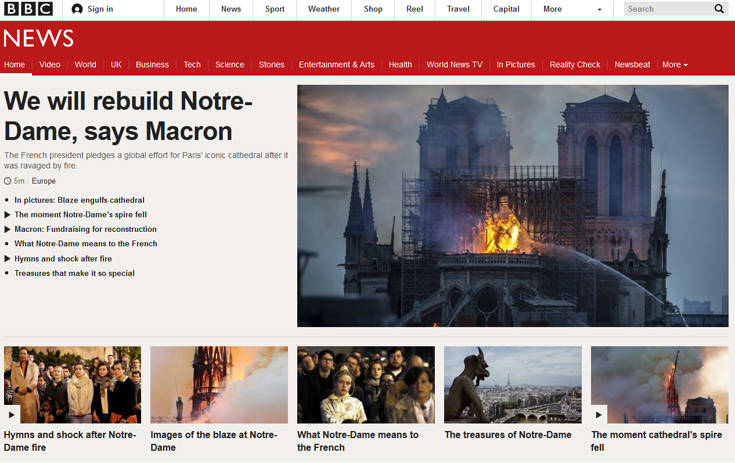Click the play icon on cathedral's spire thumbnail
Viewport: 735px width, 463px height.
pos(600,414)
